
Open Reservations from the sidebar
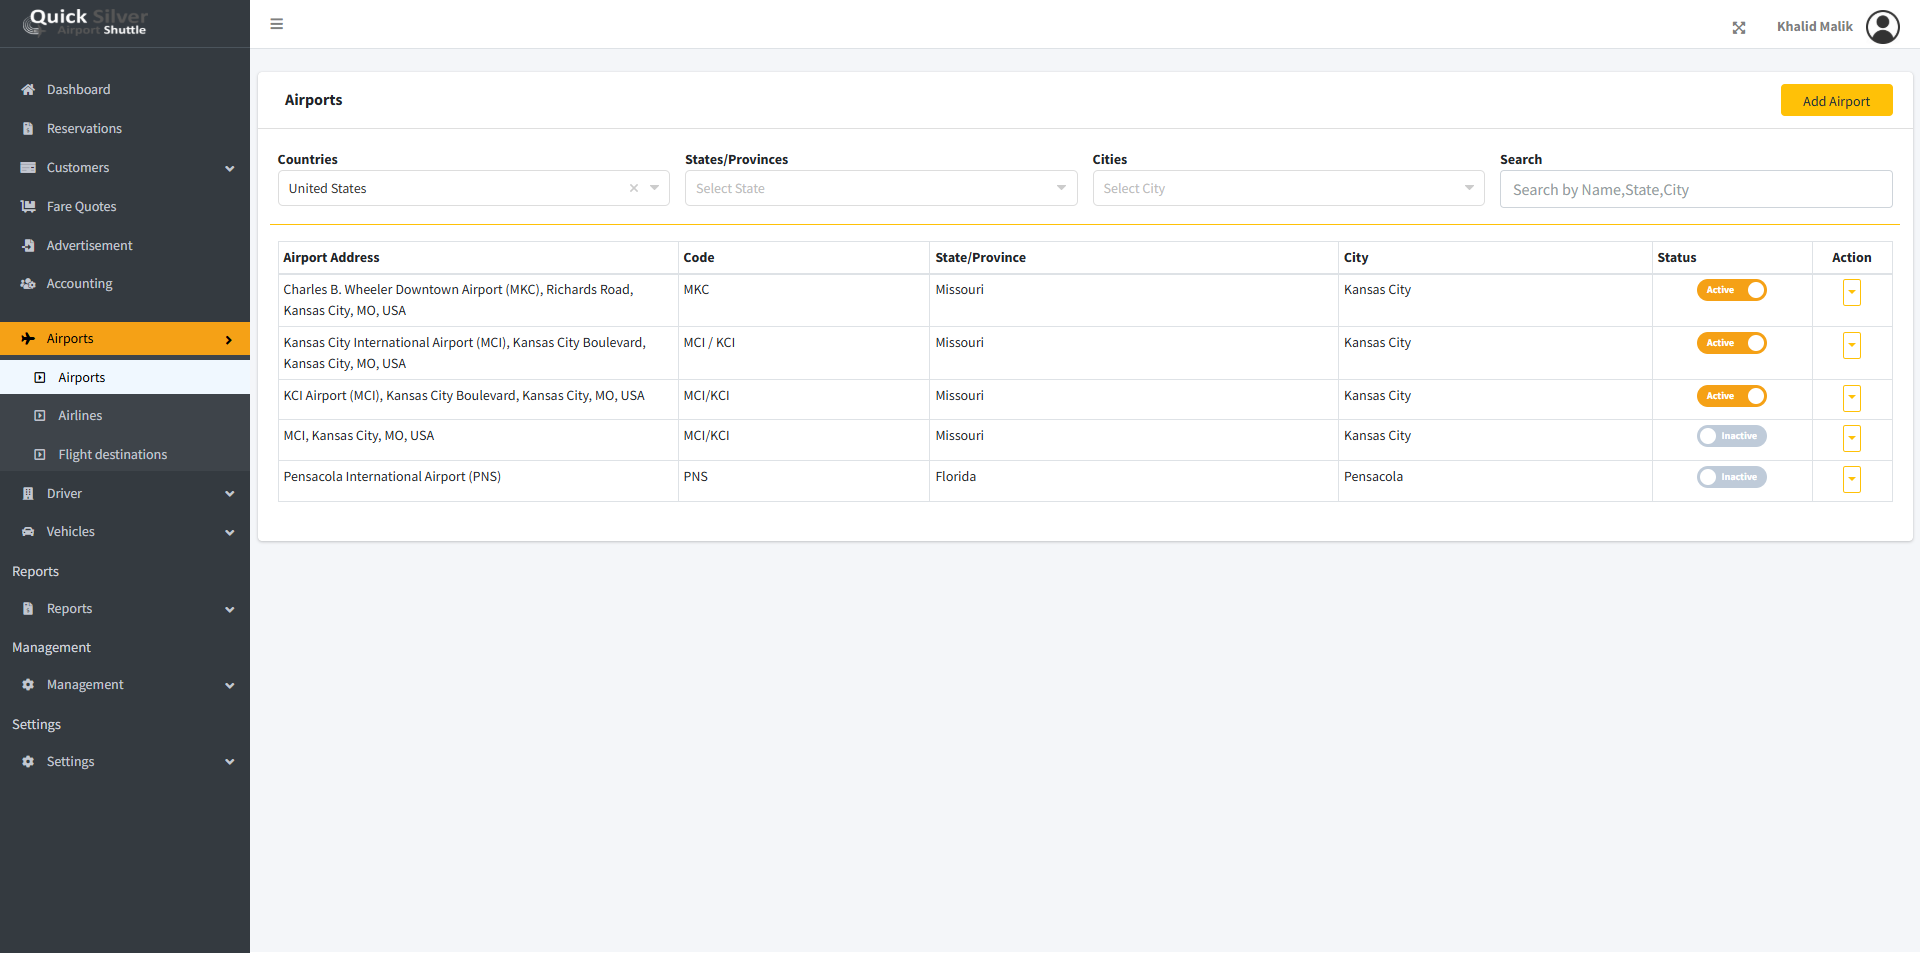(84, 129)
